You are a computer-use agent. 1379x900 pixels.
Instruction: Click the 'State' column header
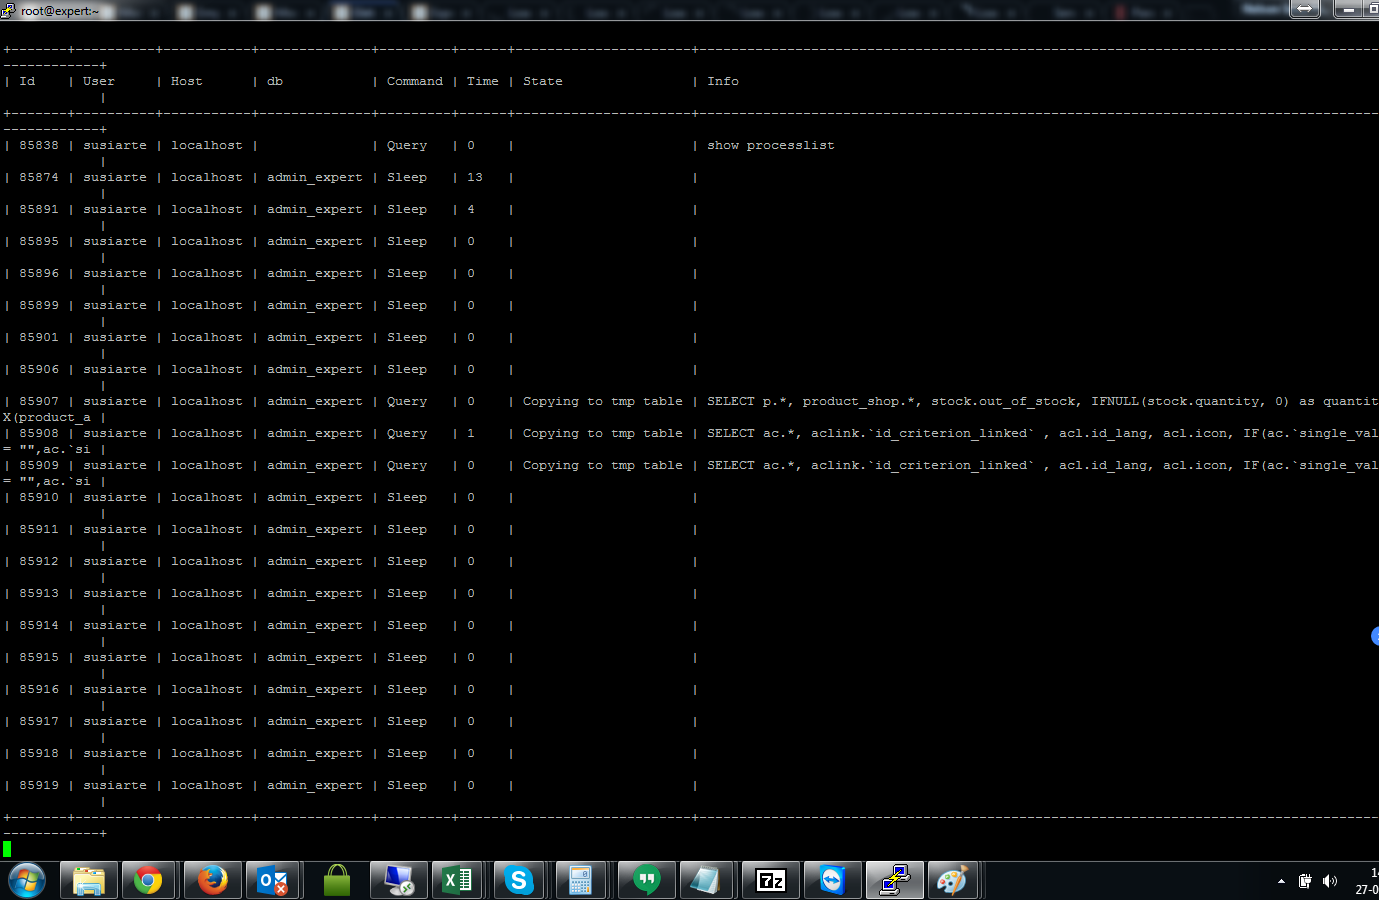click(542, 82)
